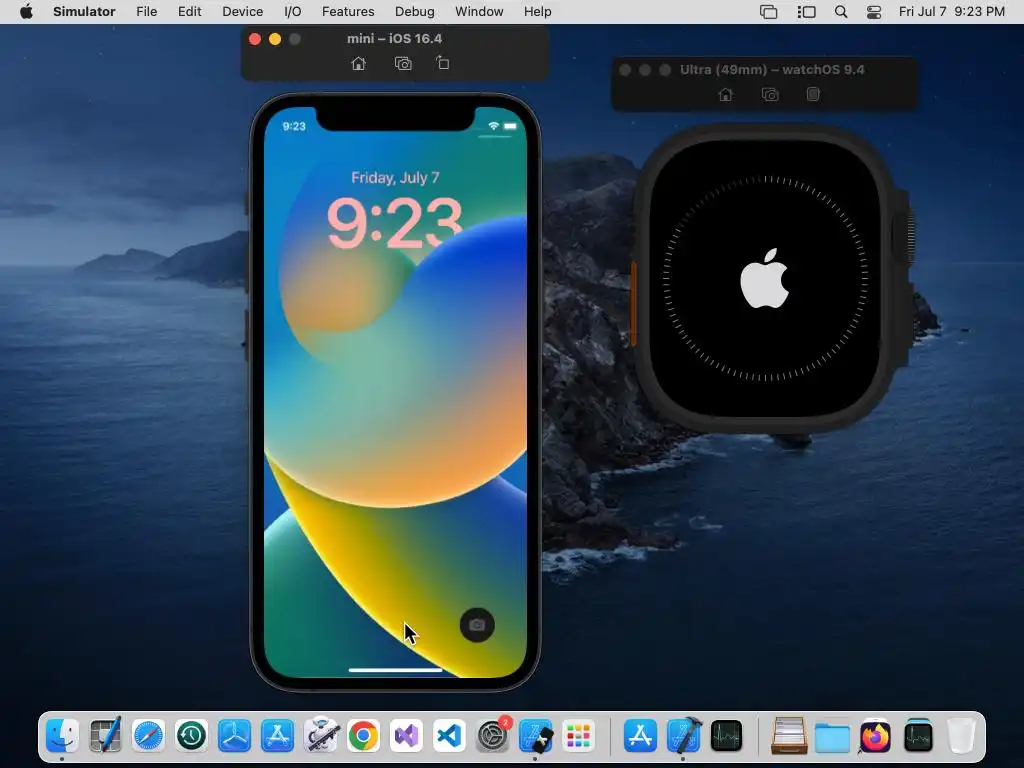Image resolution: width=1024 pixels, height=768 pixels.
Task: Click 'mini – iOS 16.4' window title
Action: [394, 39]
